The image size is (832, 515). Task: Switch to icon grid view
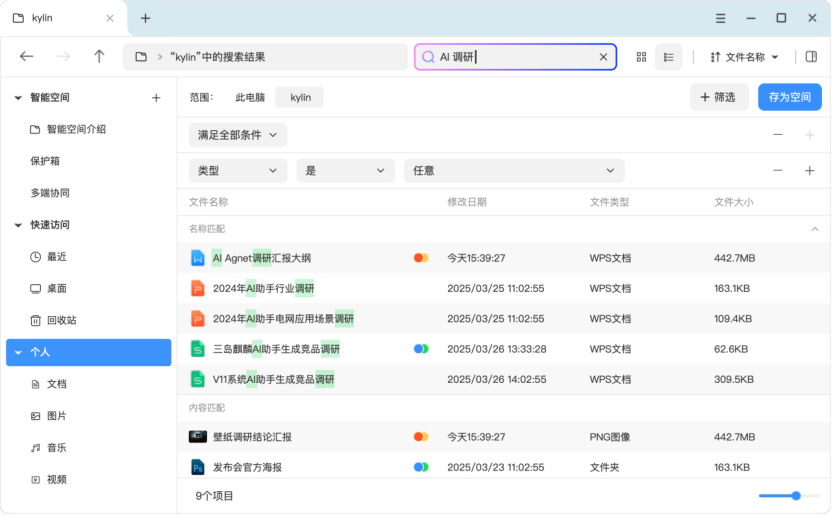(641, 57)
